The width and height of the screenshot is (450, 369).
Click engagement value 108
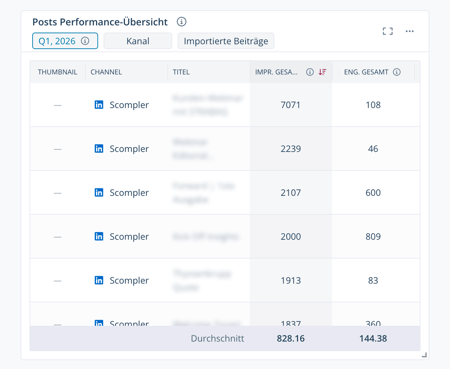(x=373, y=105)
